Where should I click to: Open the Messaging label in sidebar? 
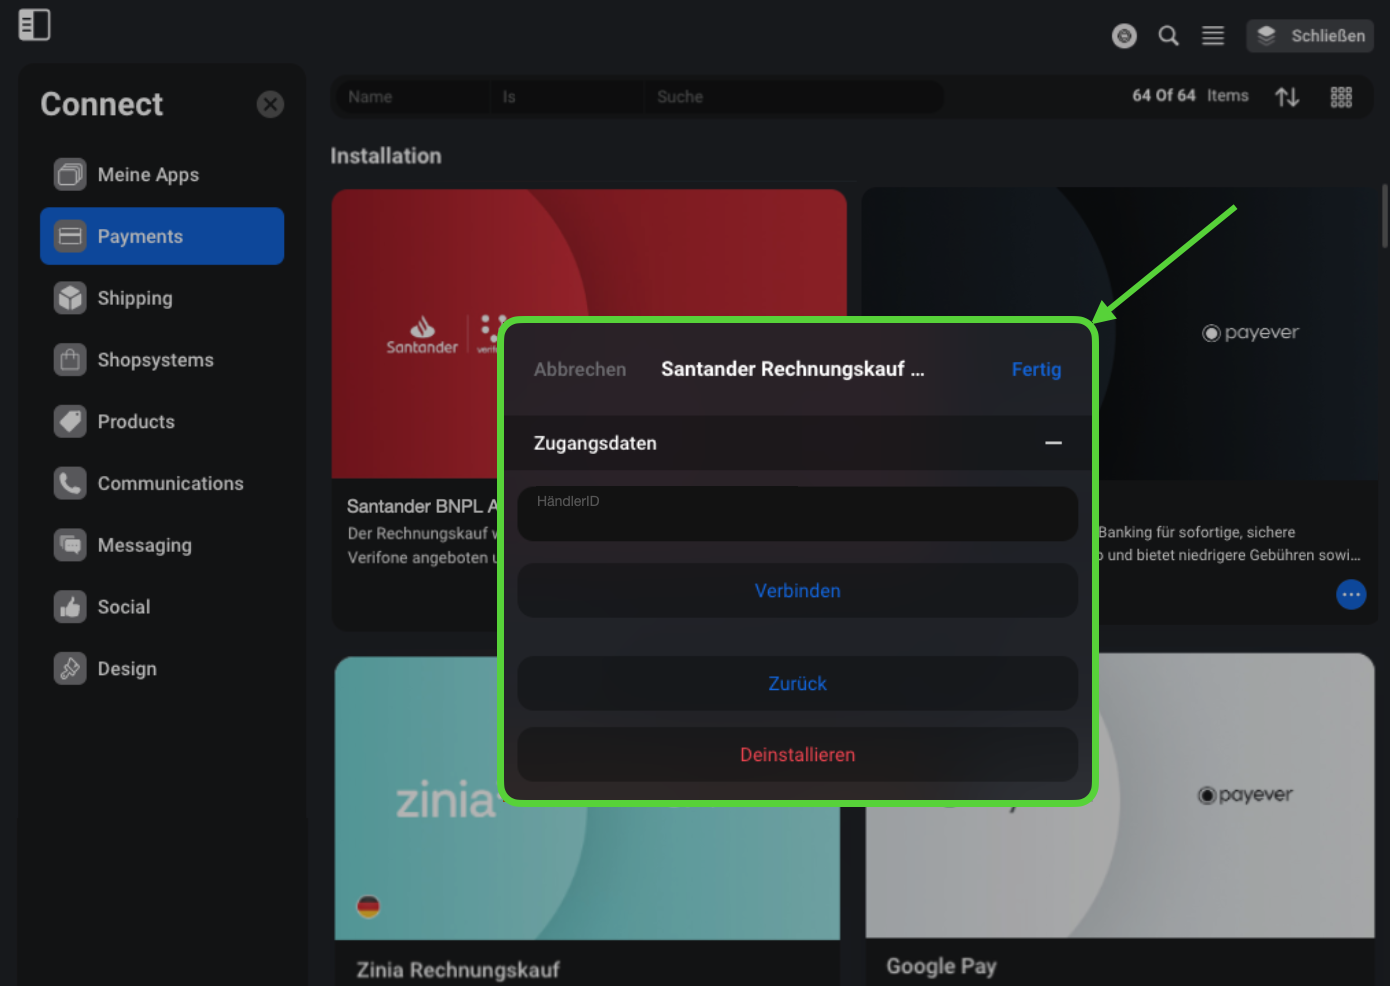pos(144,546)
